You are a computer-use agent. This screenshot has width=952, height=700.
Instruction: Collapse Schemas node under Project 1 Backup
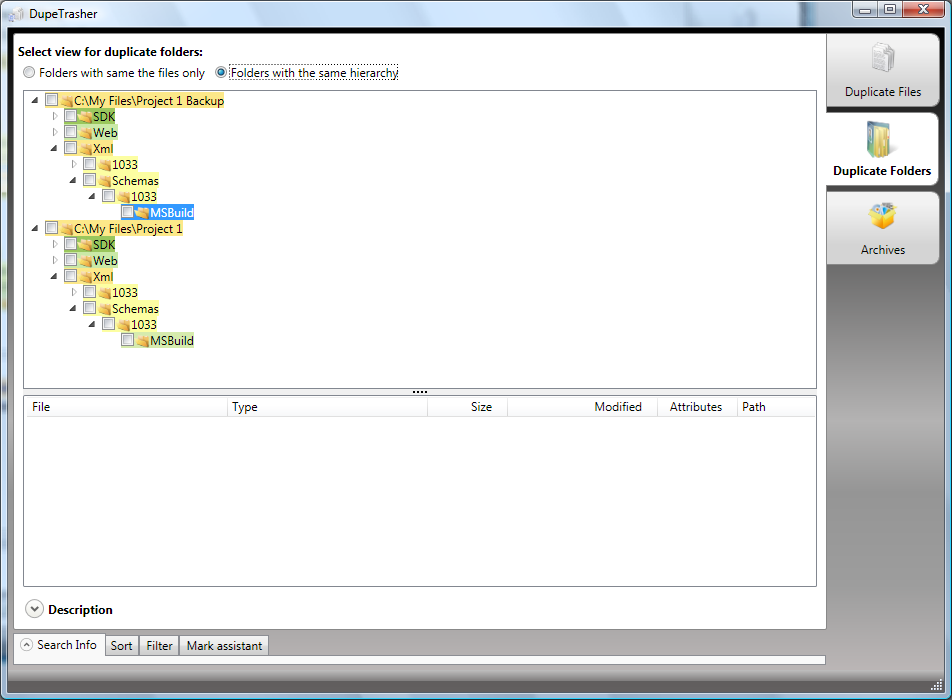(x=73, y=180)
